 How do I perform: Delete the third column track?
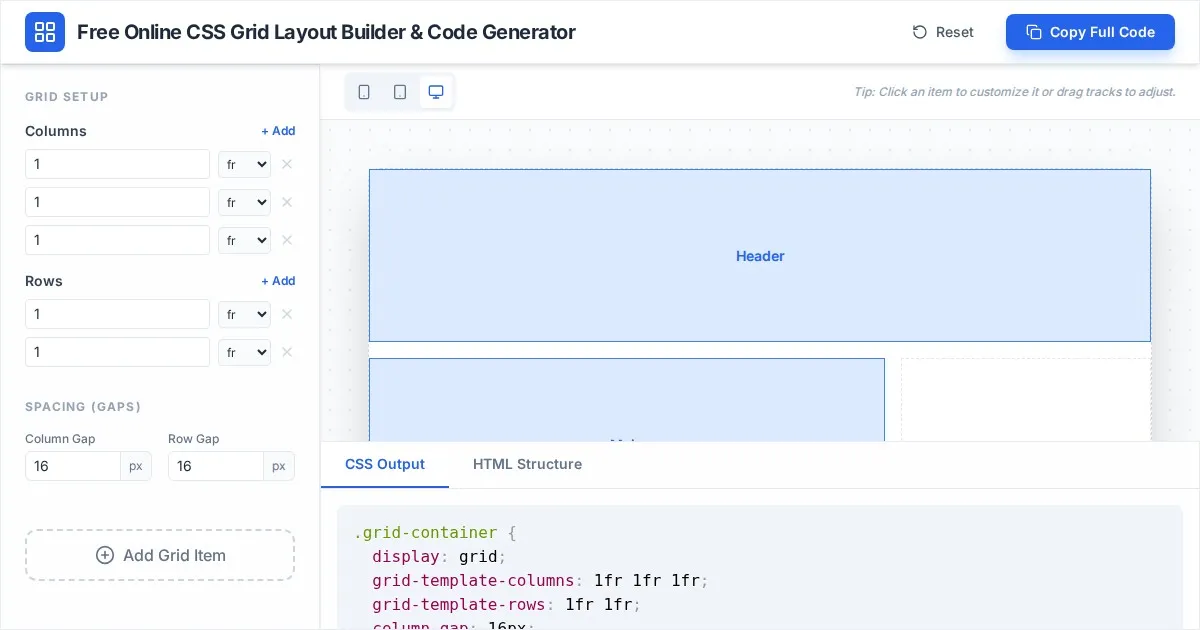[x=287, y=240]
